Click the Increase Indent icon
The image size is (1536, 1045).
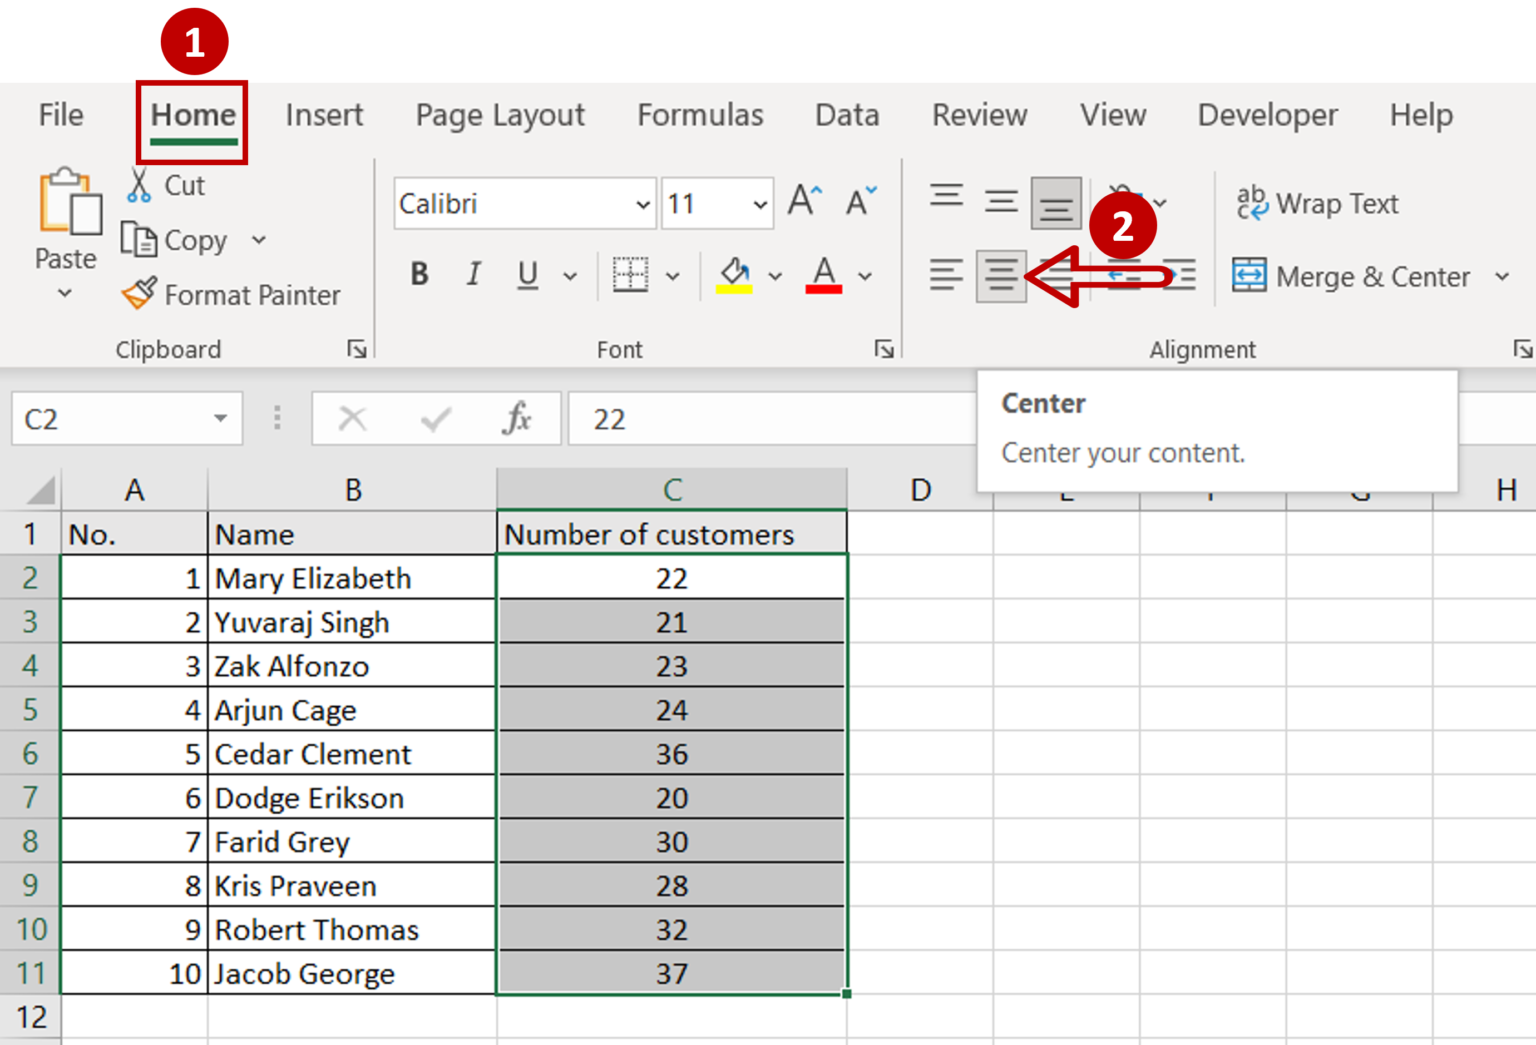pos(1180,275)
